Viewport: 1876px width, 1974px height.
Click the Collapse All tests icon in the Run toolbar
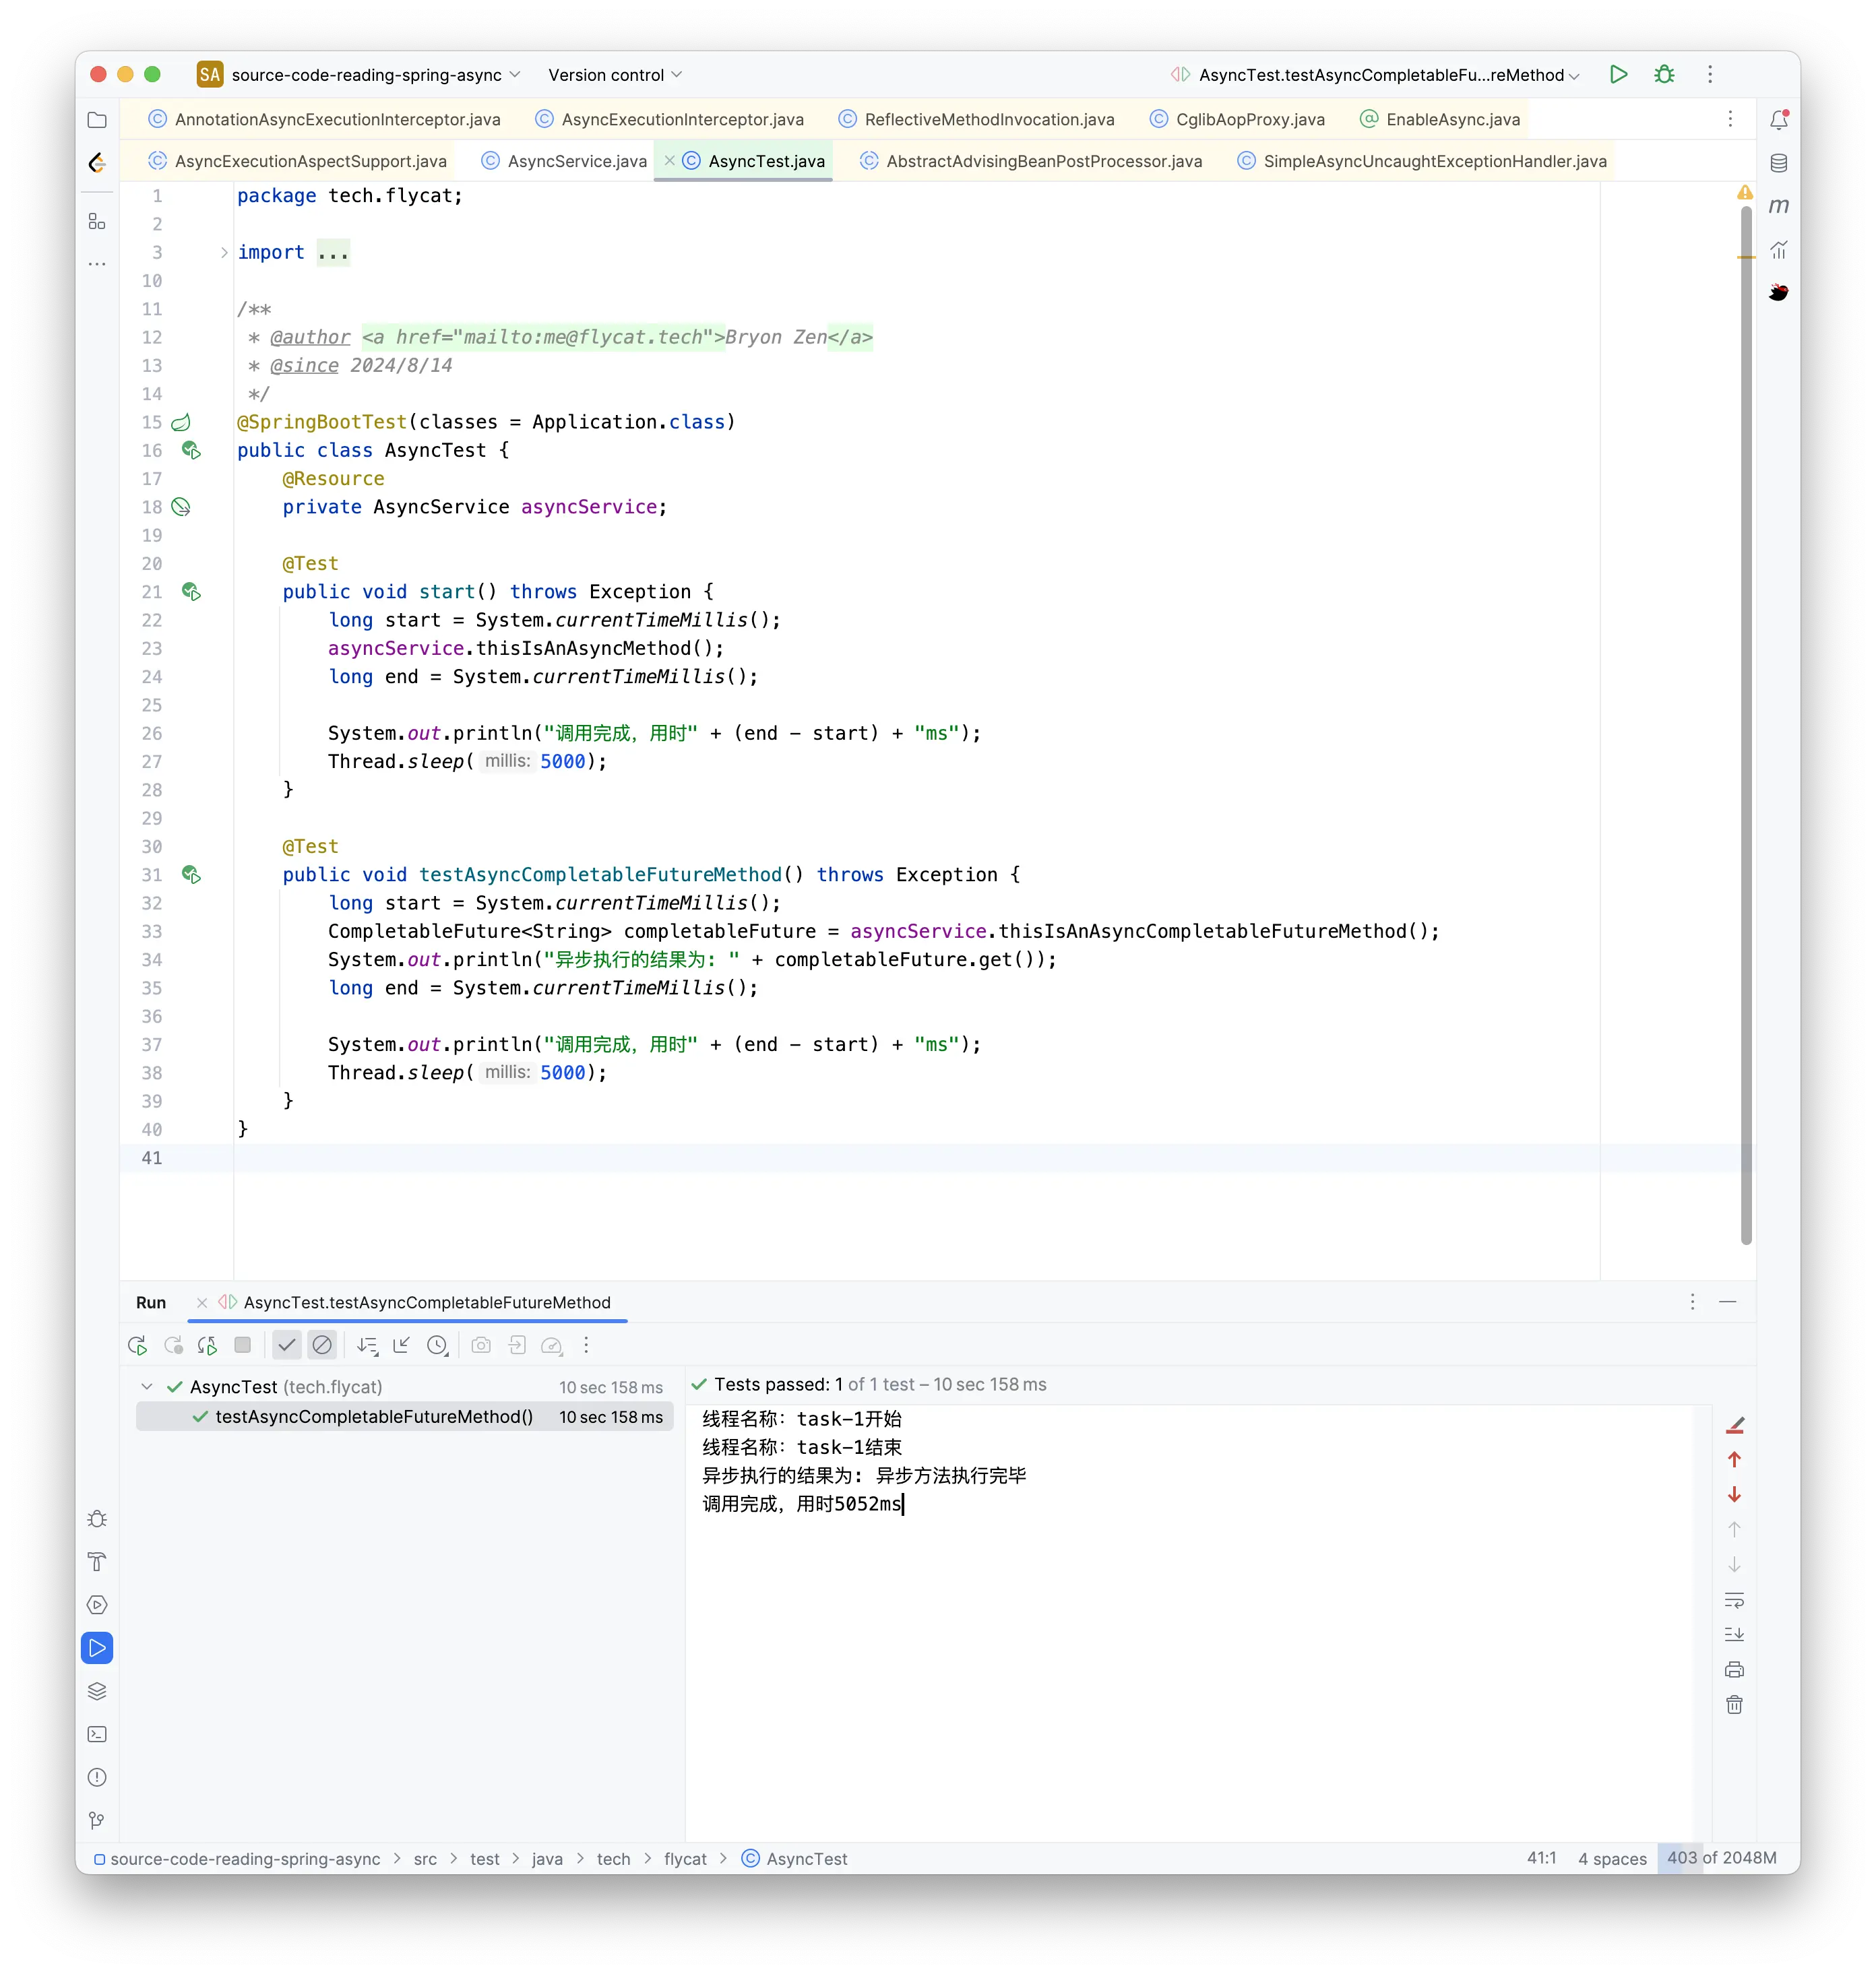[402, 1345]
